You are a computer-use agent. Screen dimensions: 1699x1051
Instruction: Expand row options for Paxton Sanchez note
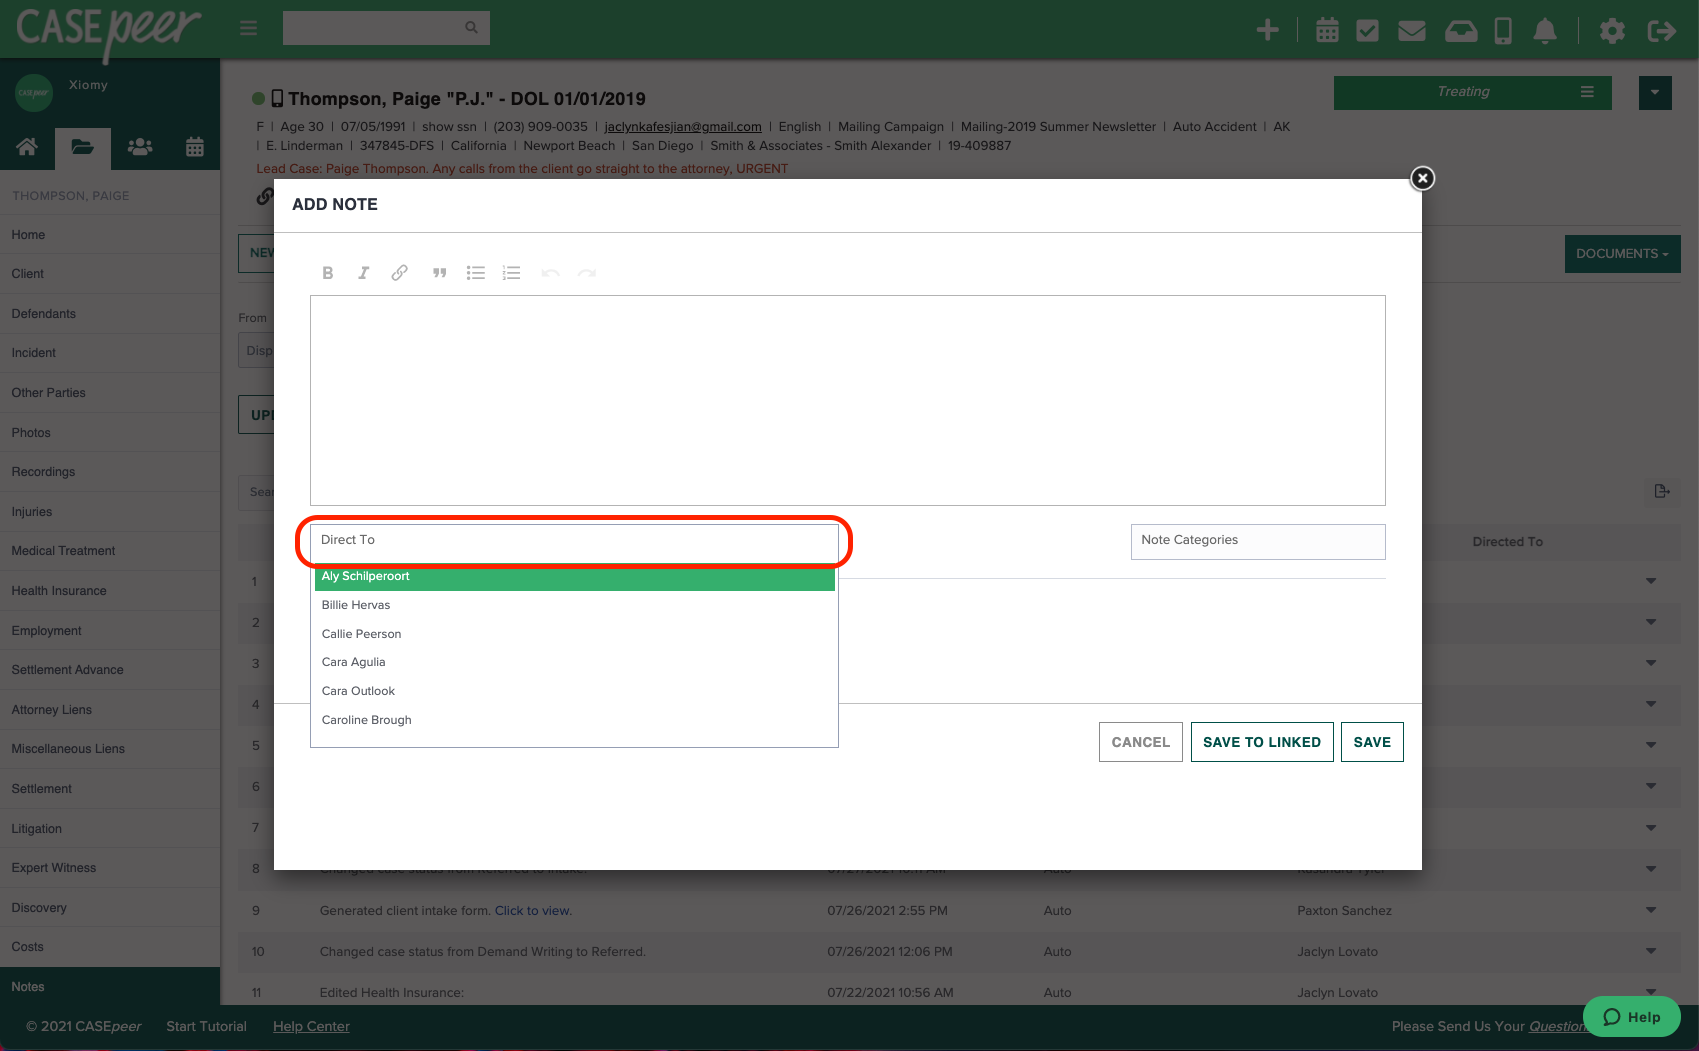tap(1651, 910)
